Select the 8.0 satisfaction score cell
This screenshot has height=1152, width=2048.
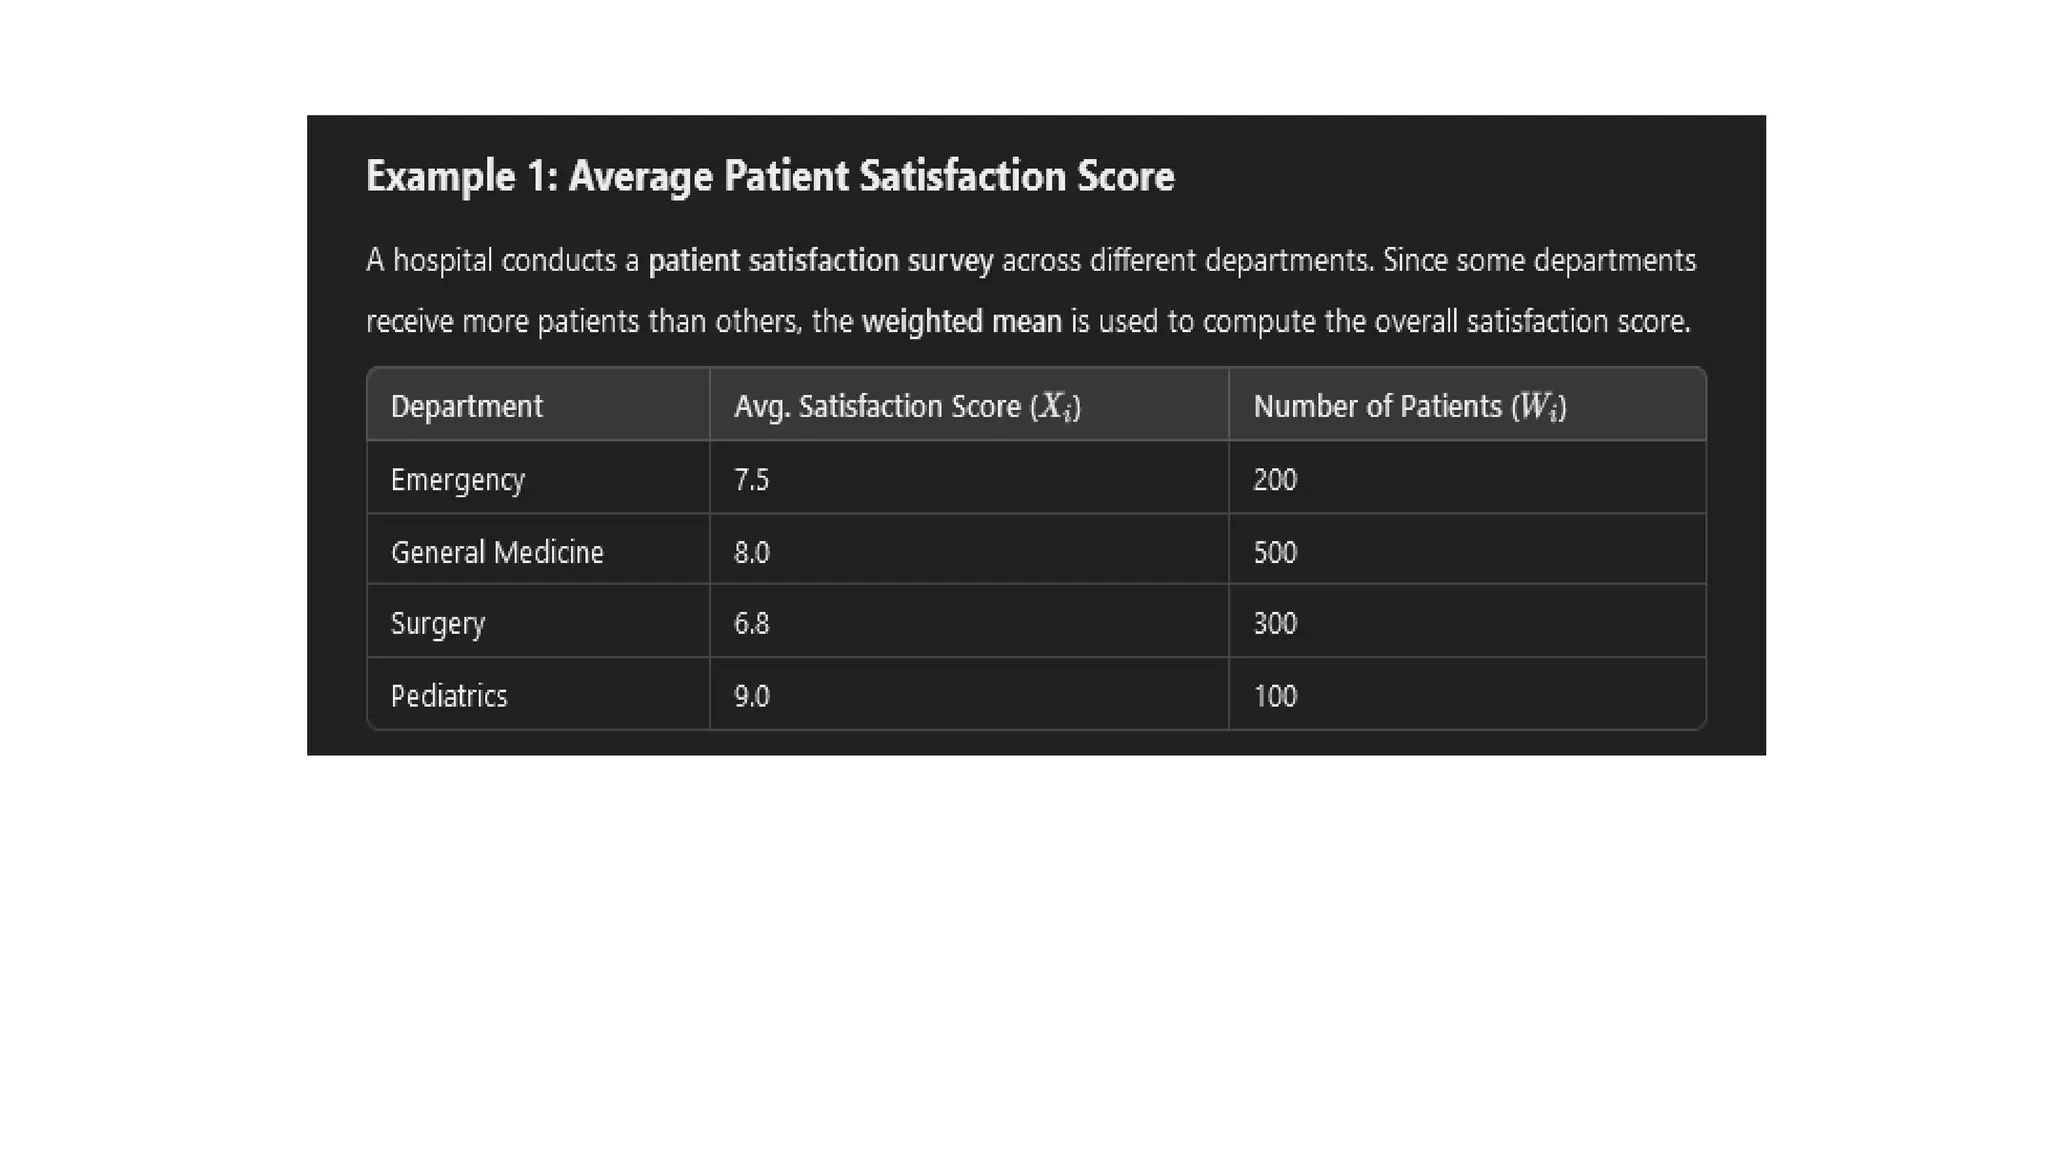click(751, 552)
